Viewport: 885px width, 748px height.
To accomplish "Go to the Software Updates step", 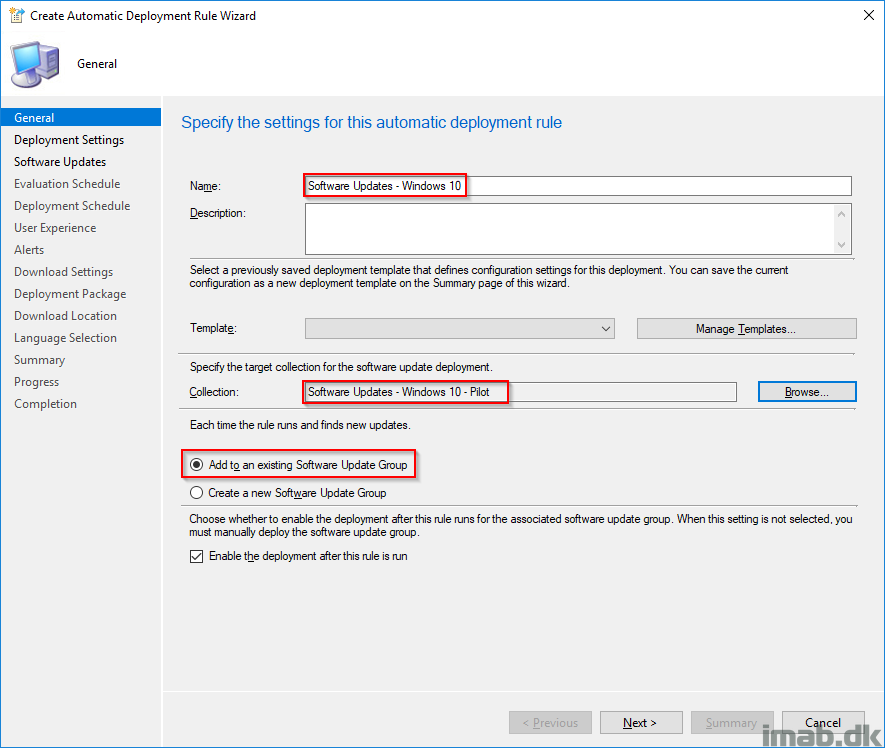I will (60, 161).
